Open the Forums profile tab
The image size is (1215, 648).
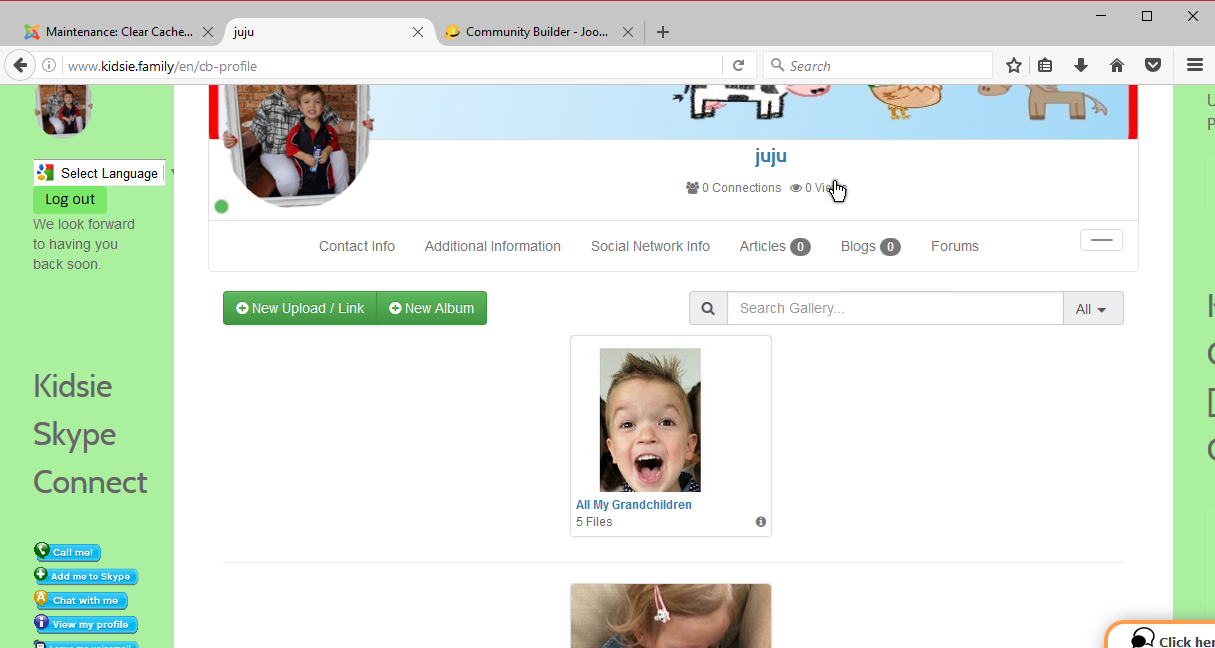click(955, 246)
